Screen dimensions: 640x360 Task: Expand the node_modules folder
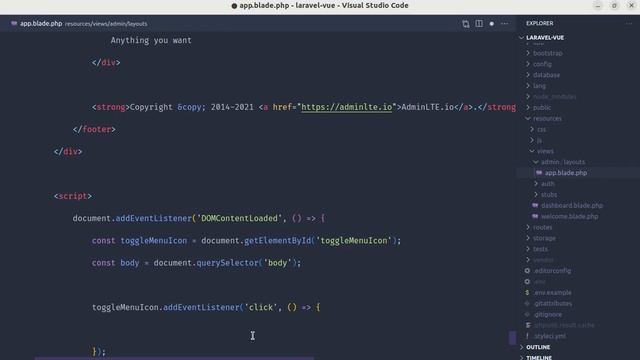point(554,97)
